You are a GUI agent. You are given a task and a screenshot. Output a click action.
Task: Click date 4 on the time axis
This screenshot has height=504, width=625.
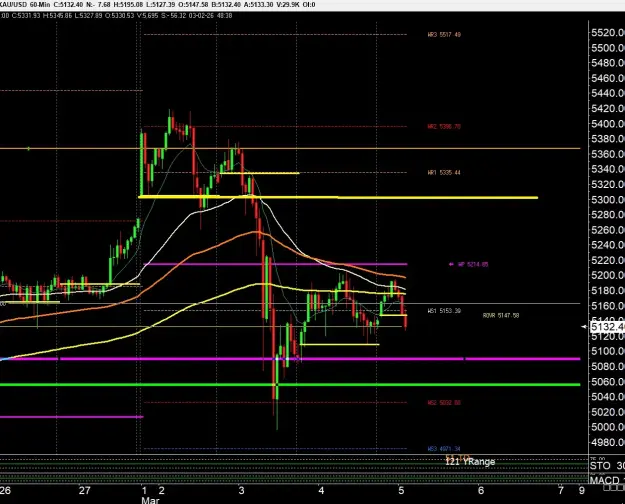pos(321,490)
